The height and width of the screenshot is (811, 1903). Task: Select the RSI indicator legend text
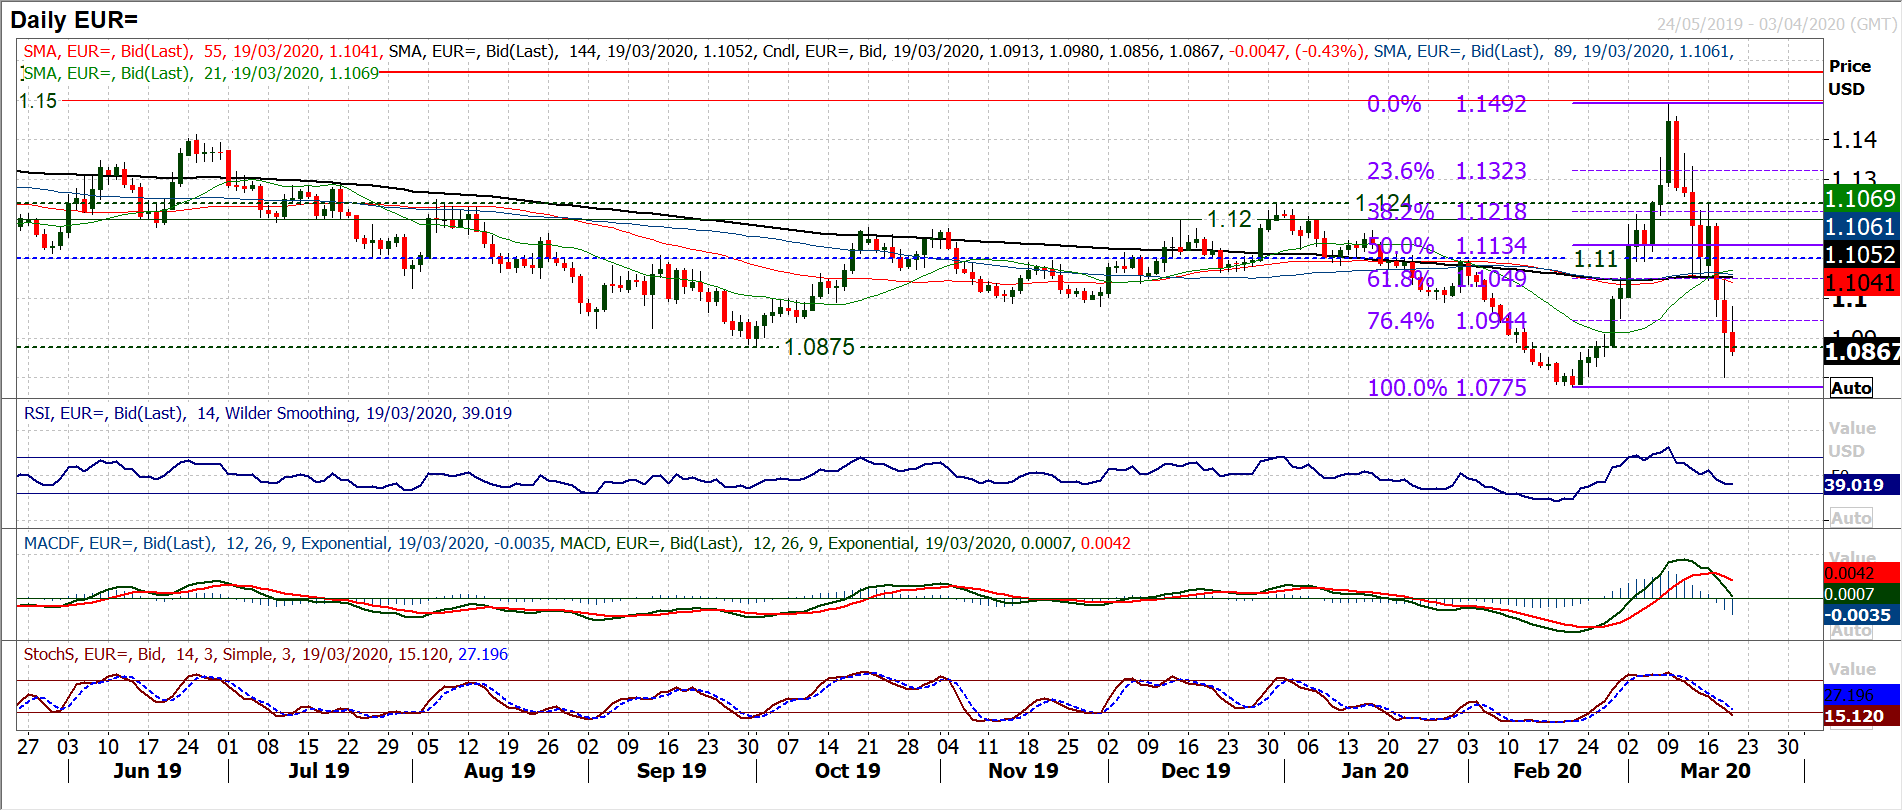tap(267, 413)
